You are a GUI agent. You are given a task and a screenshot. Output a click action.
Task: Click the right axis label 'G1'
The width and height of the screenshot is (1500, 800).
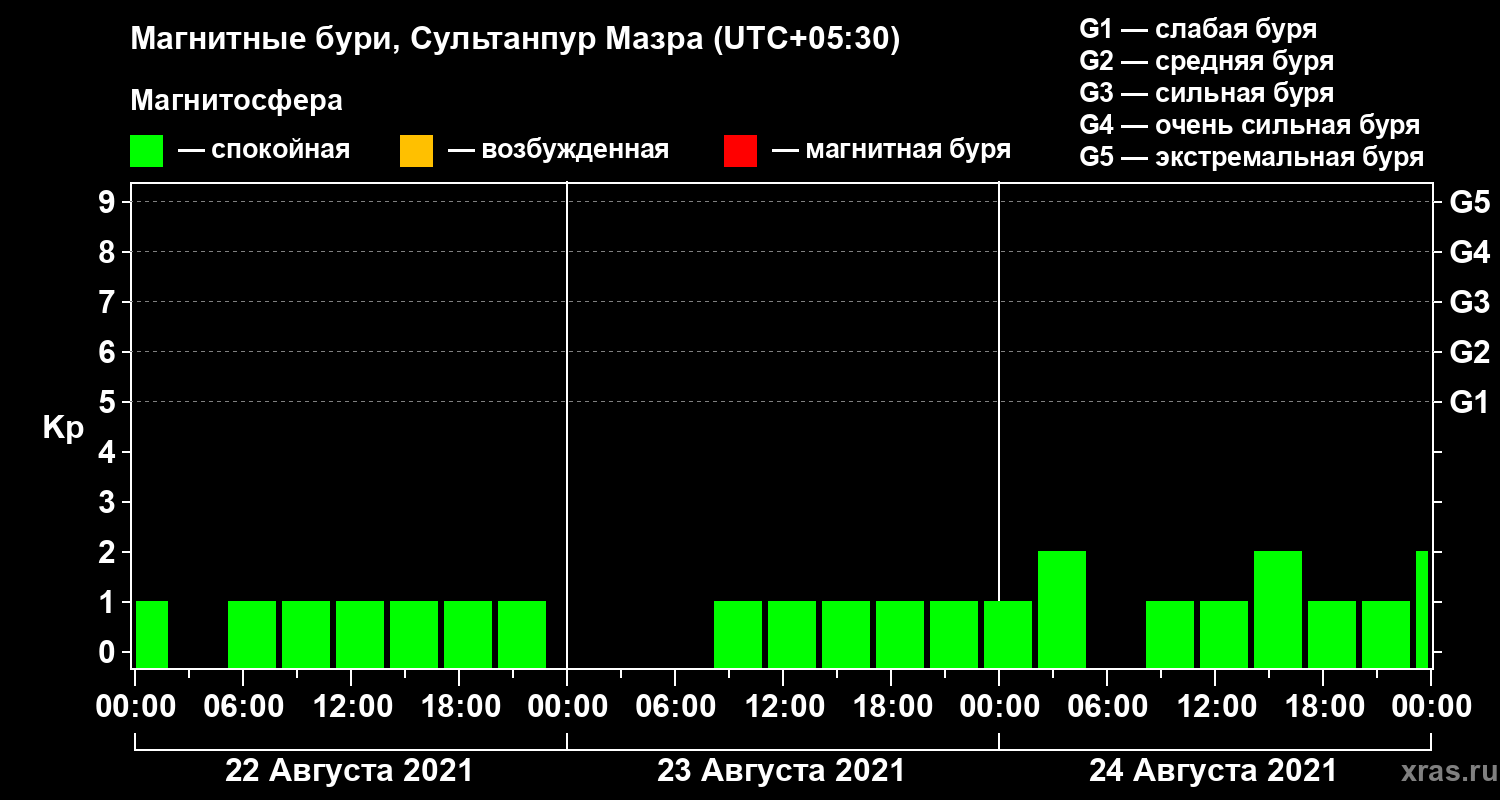coord(1469,402)
